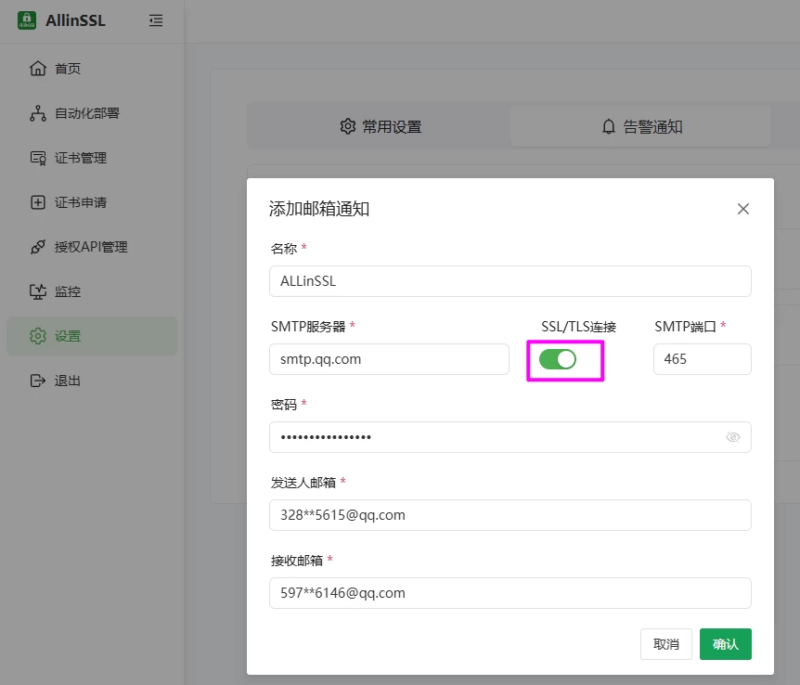Screen dimensions: 800x685
Task: Click the 取消 cancel button
Action: coord(666,644)
